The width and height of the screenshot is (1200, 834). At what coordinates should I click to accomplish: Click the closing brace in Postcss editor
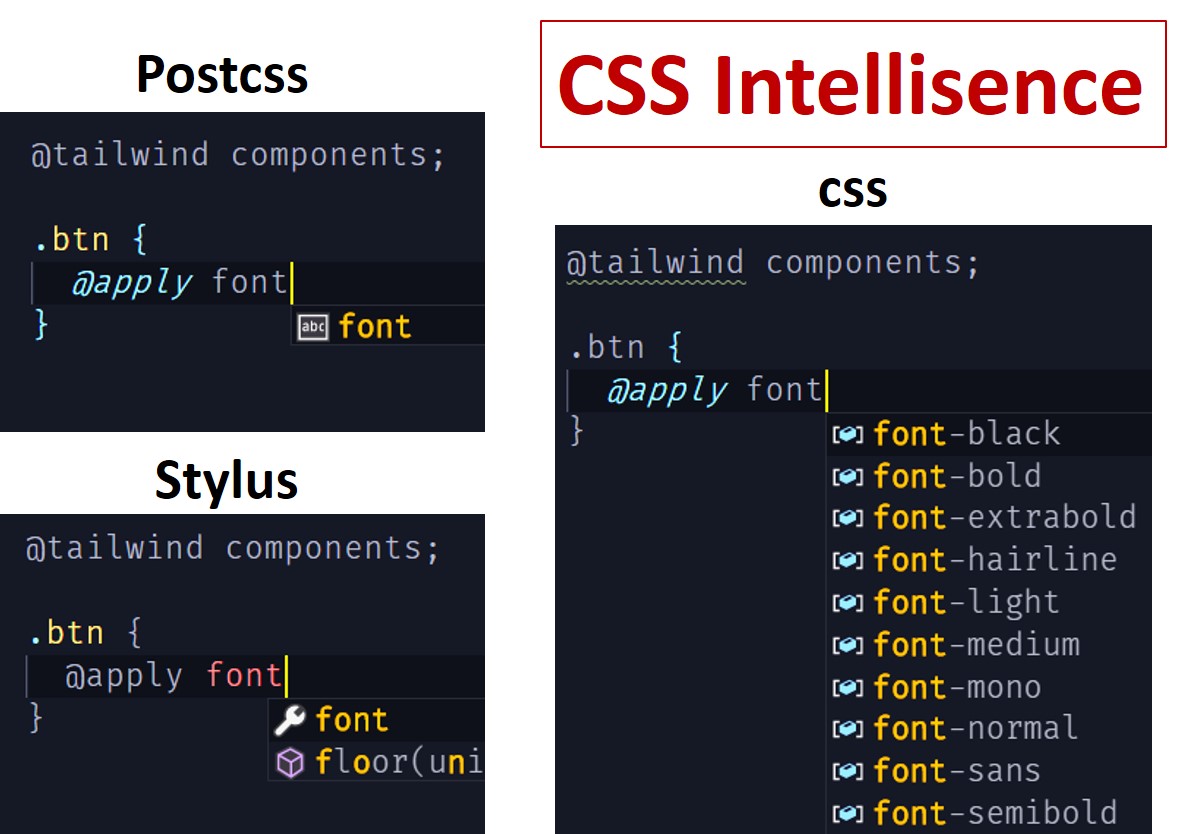click(41, 324)
